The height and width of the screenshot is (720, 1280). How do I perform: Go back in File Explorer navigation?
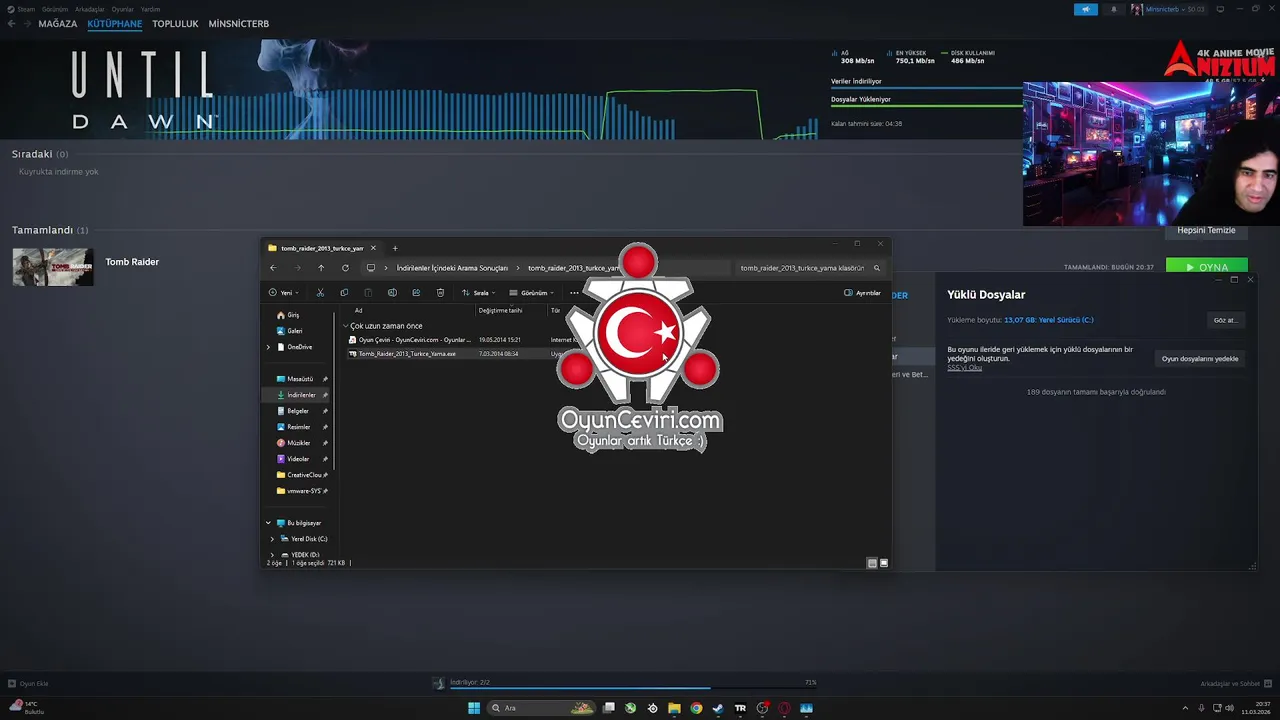273,268
